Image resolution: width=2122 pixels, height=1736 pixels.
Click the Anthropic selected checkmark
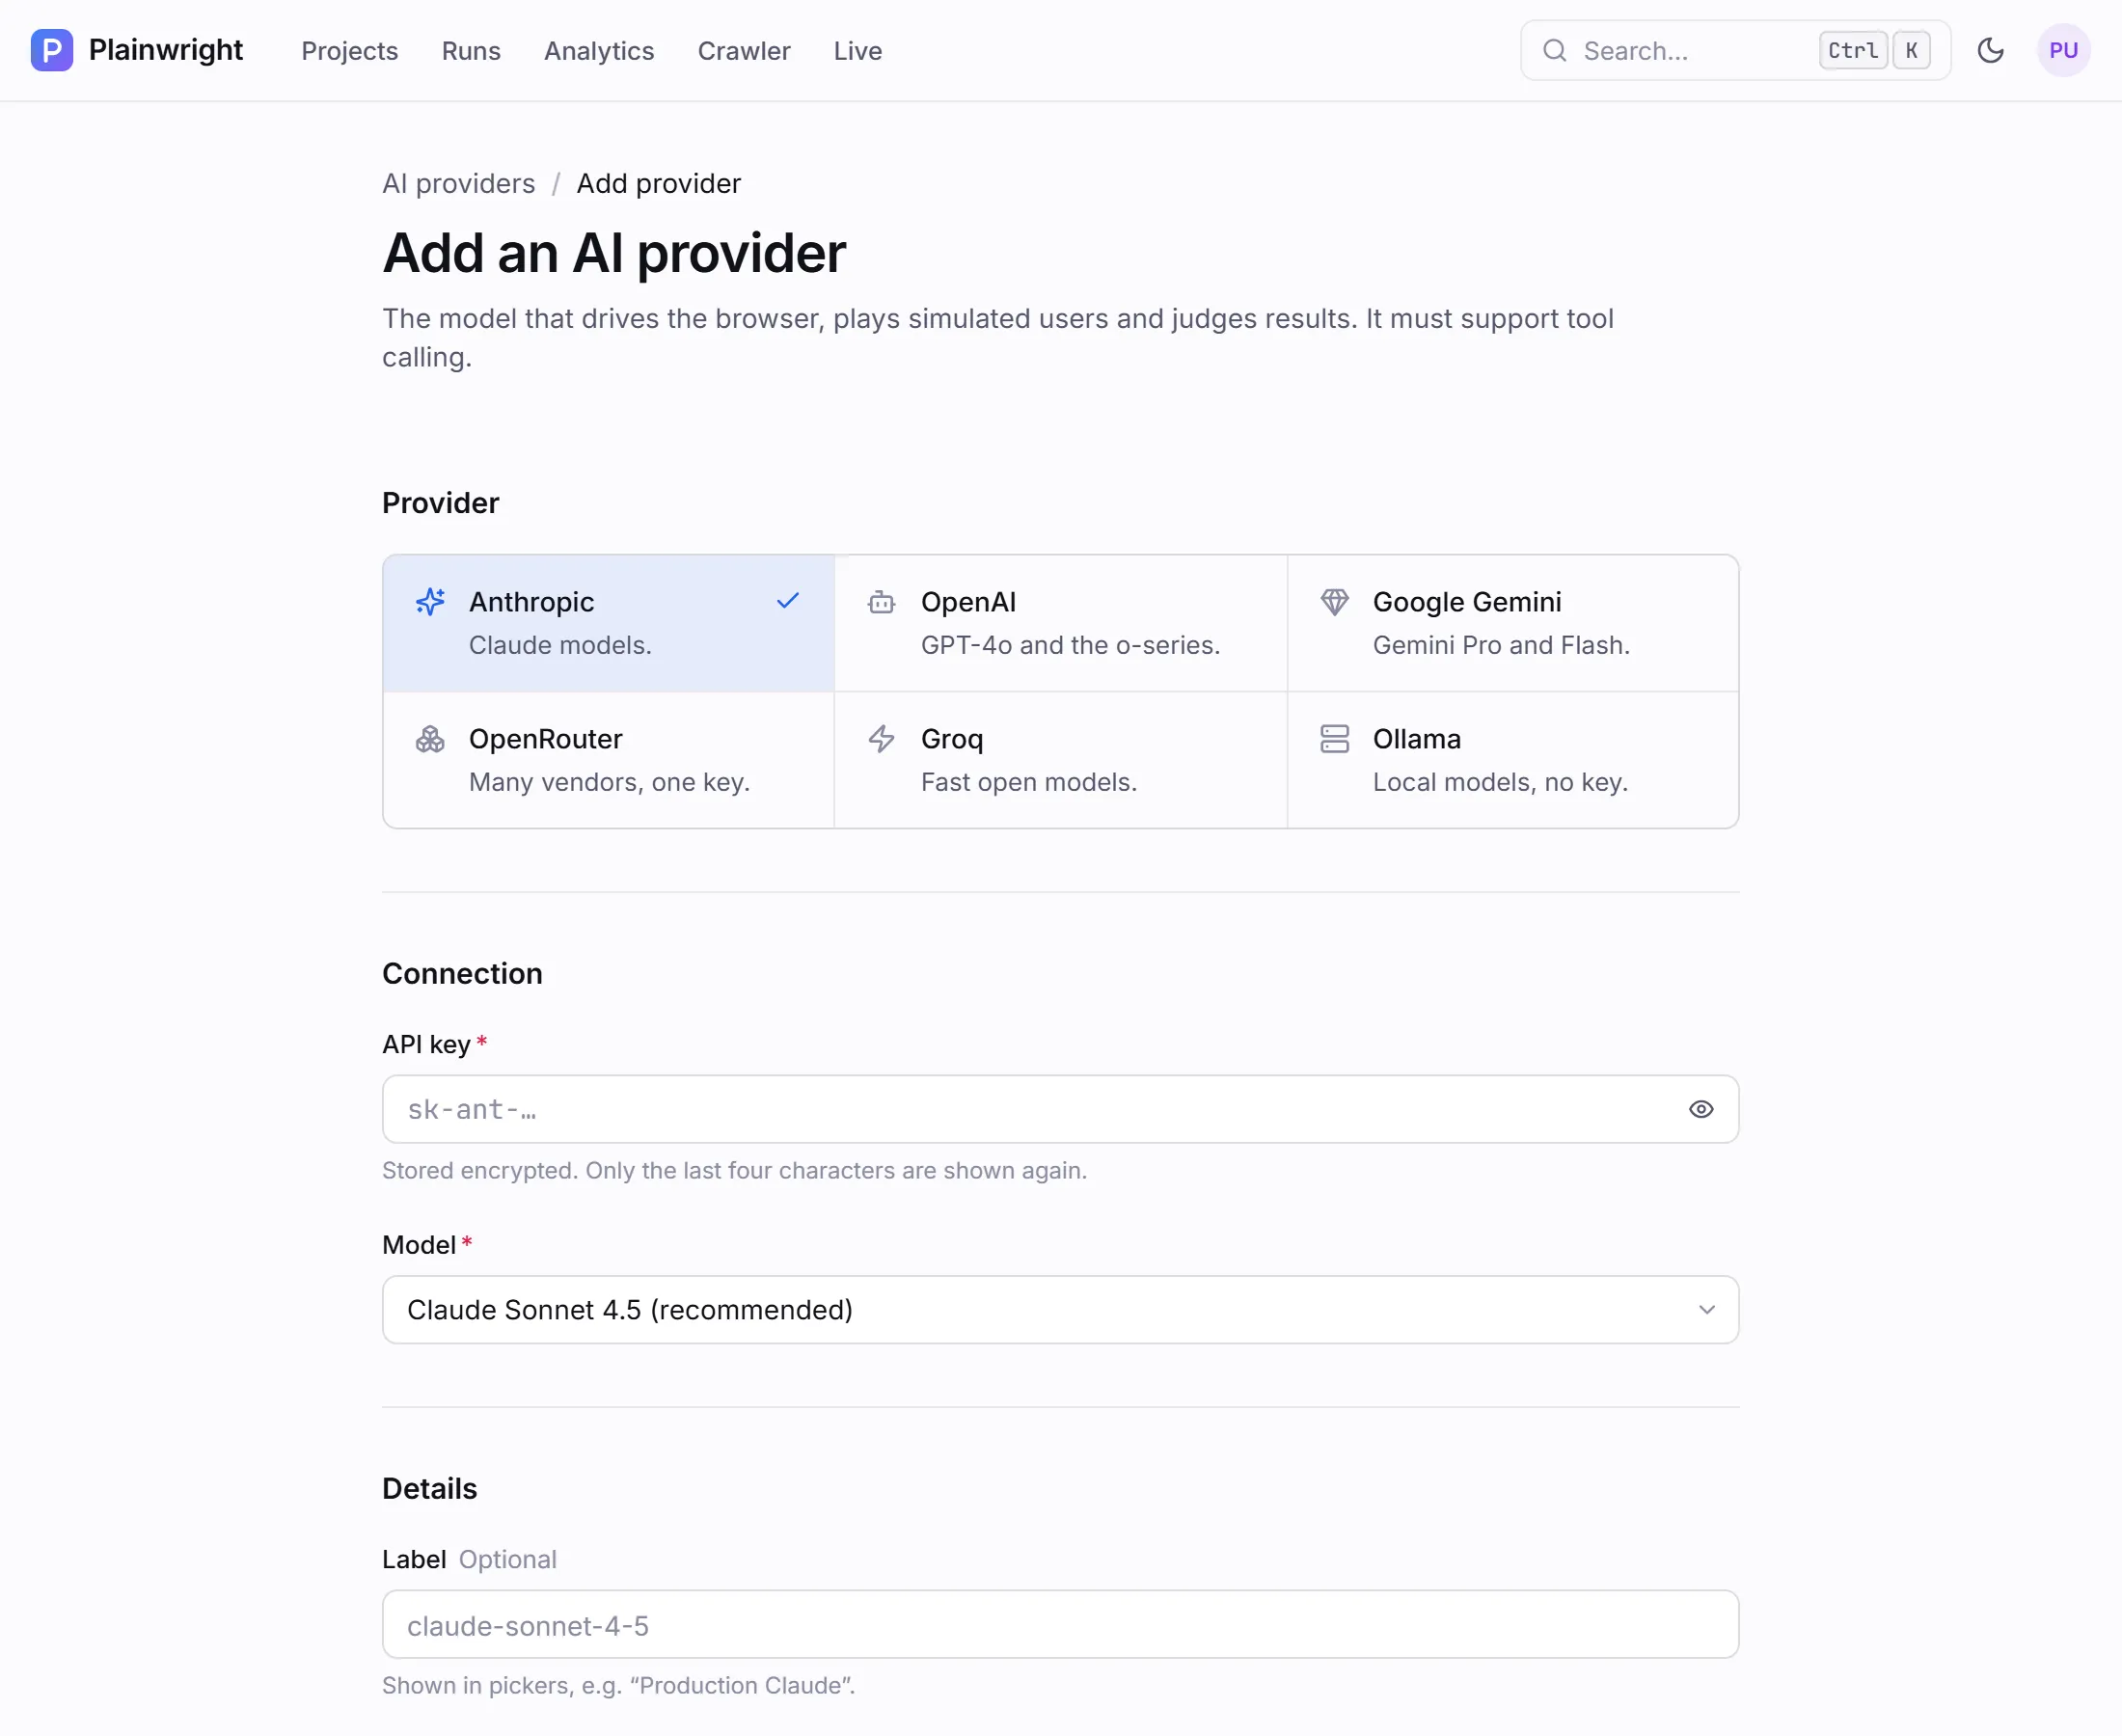[788, 600]
